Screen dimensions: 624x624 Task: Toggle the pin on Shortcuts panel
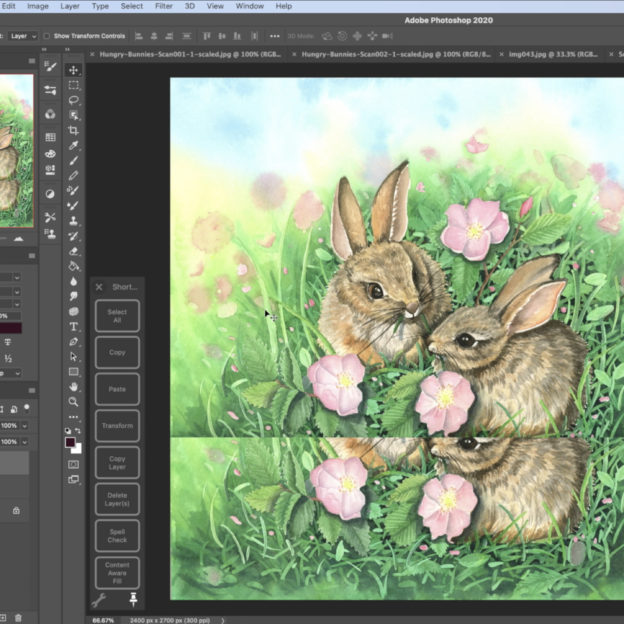pos(133,600)
